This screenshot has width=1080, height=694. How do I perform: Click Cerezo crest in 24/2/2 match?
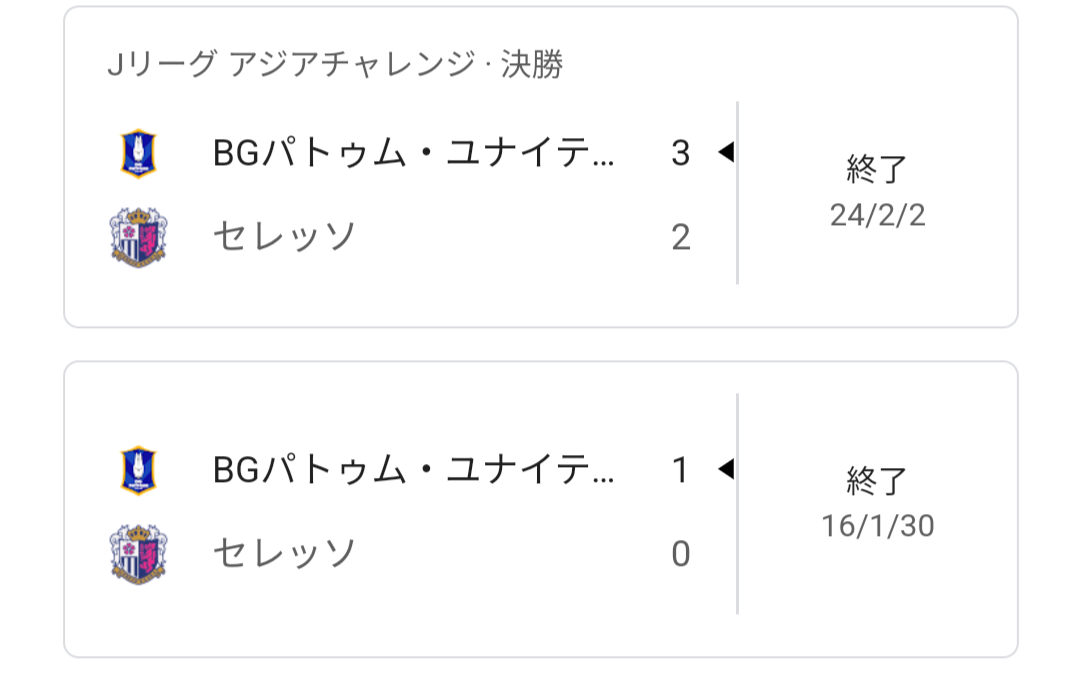[x=138, y=237]
